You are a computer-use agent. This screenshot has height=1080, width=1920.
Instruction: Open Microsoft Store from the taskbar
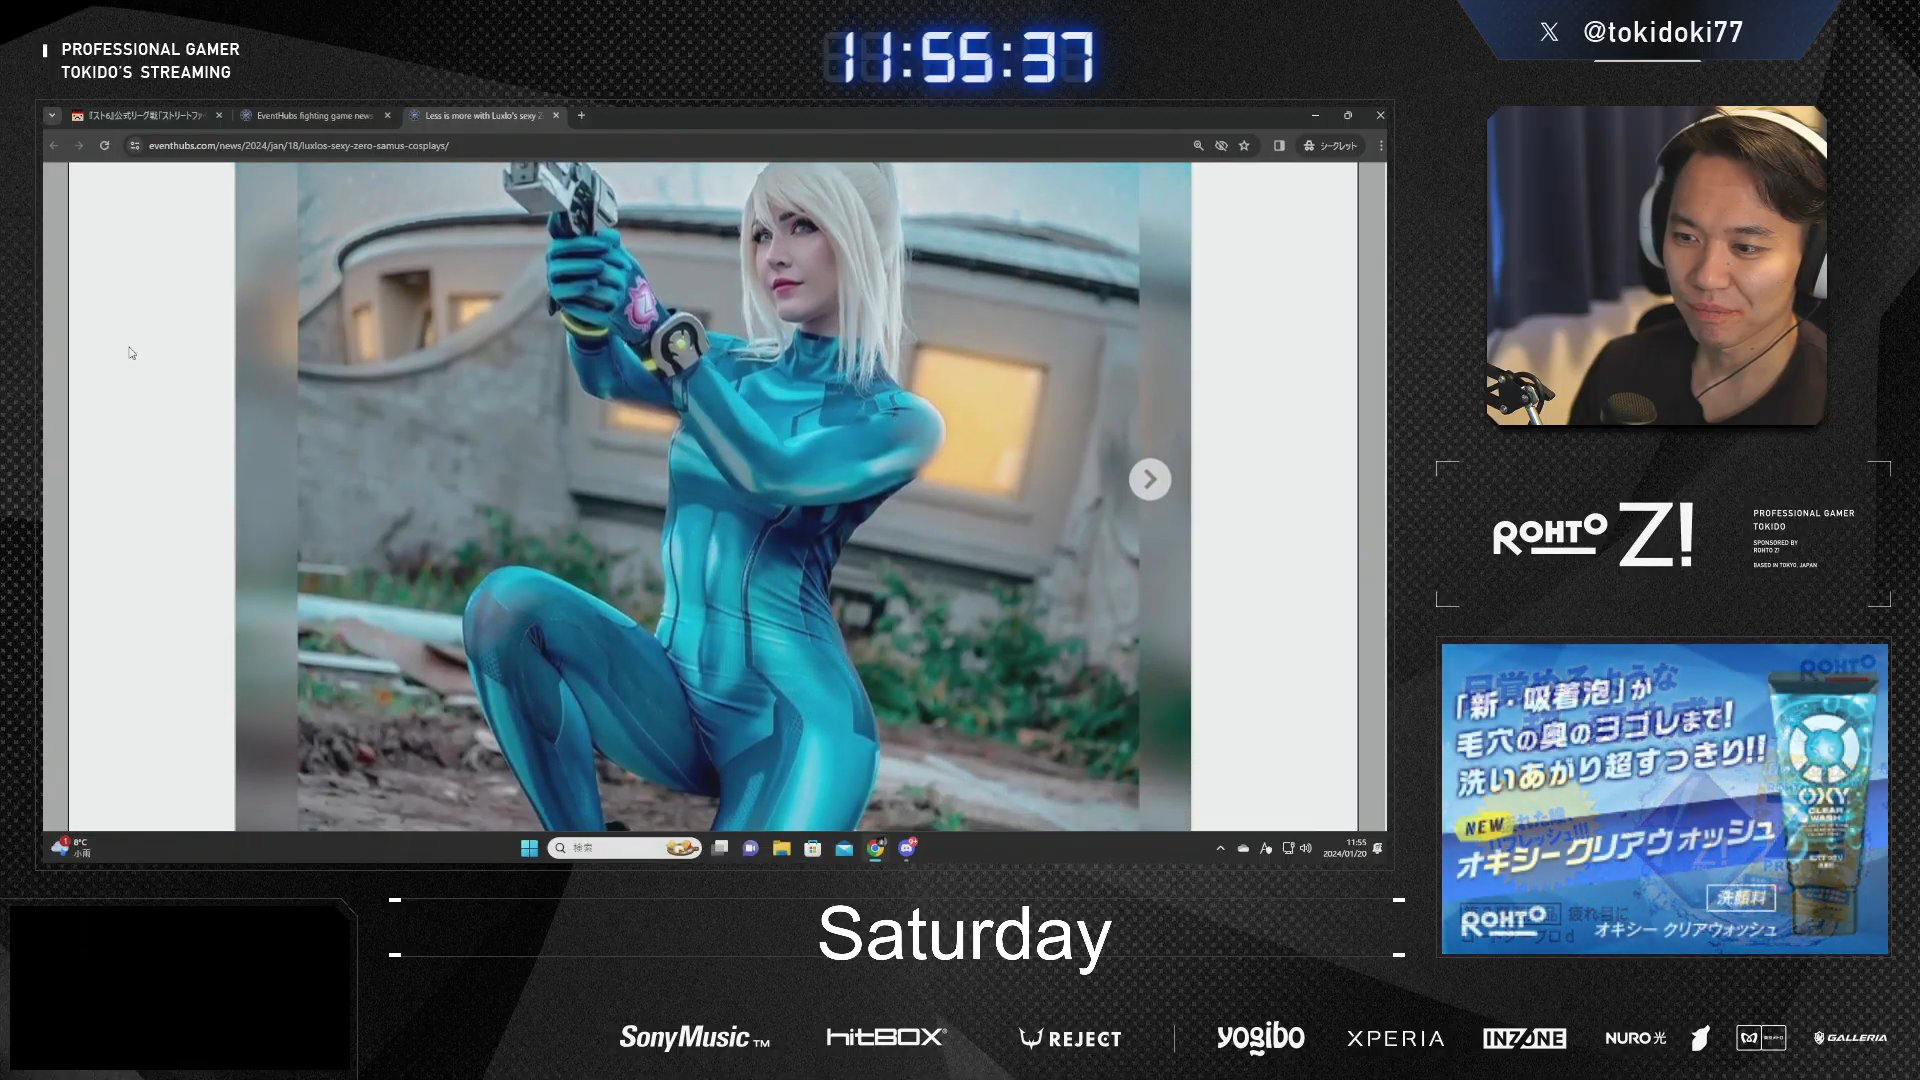point(812,848)
